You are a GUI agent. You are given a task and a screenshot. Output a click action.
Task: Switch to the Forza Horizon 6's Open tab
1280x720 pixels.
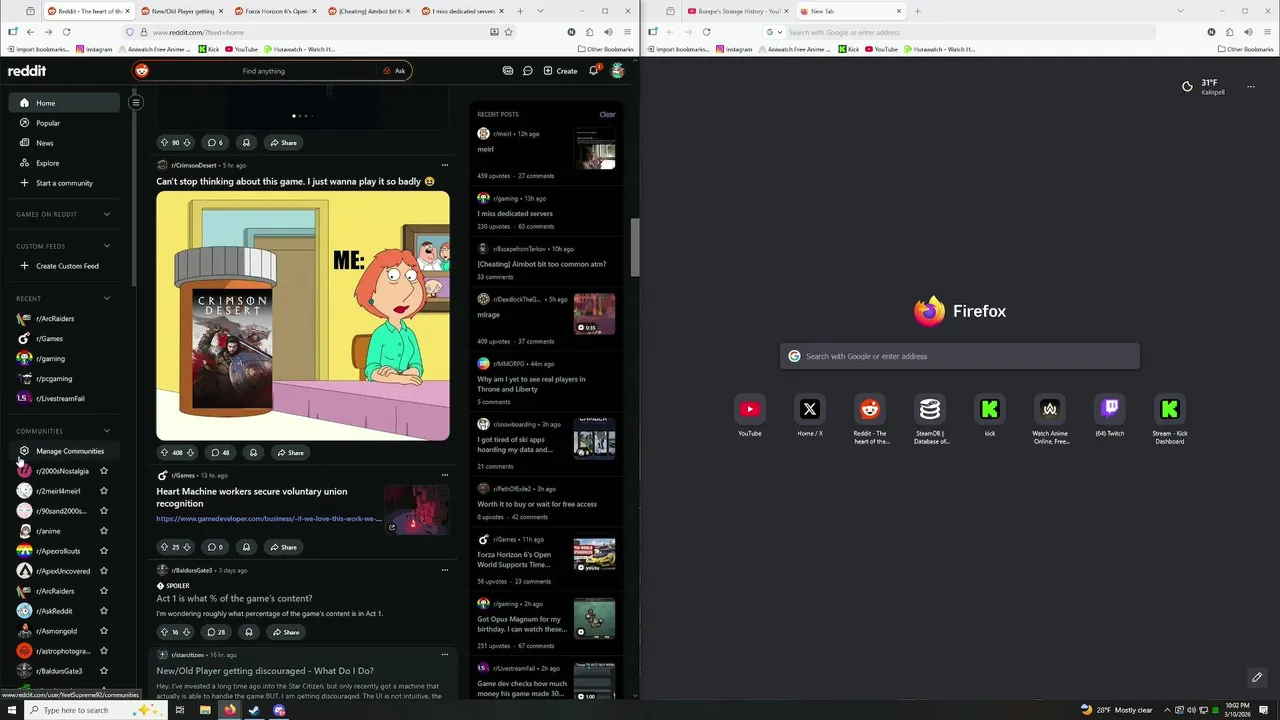(x=275, y=11)
